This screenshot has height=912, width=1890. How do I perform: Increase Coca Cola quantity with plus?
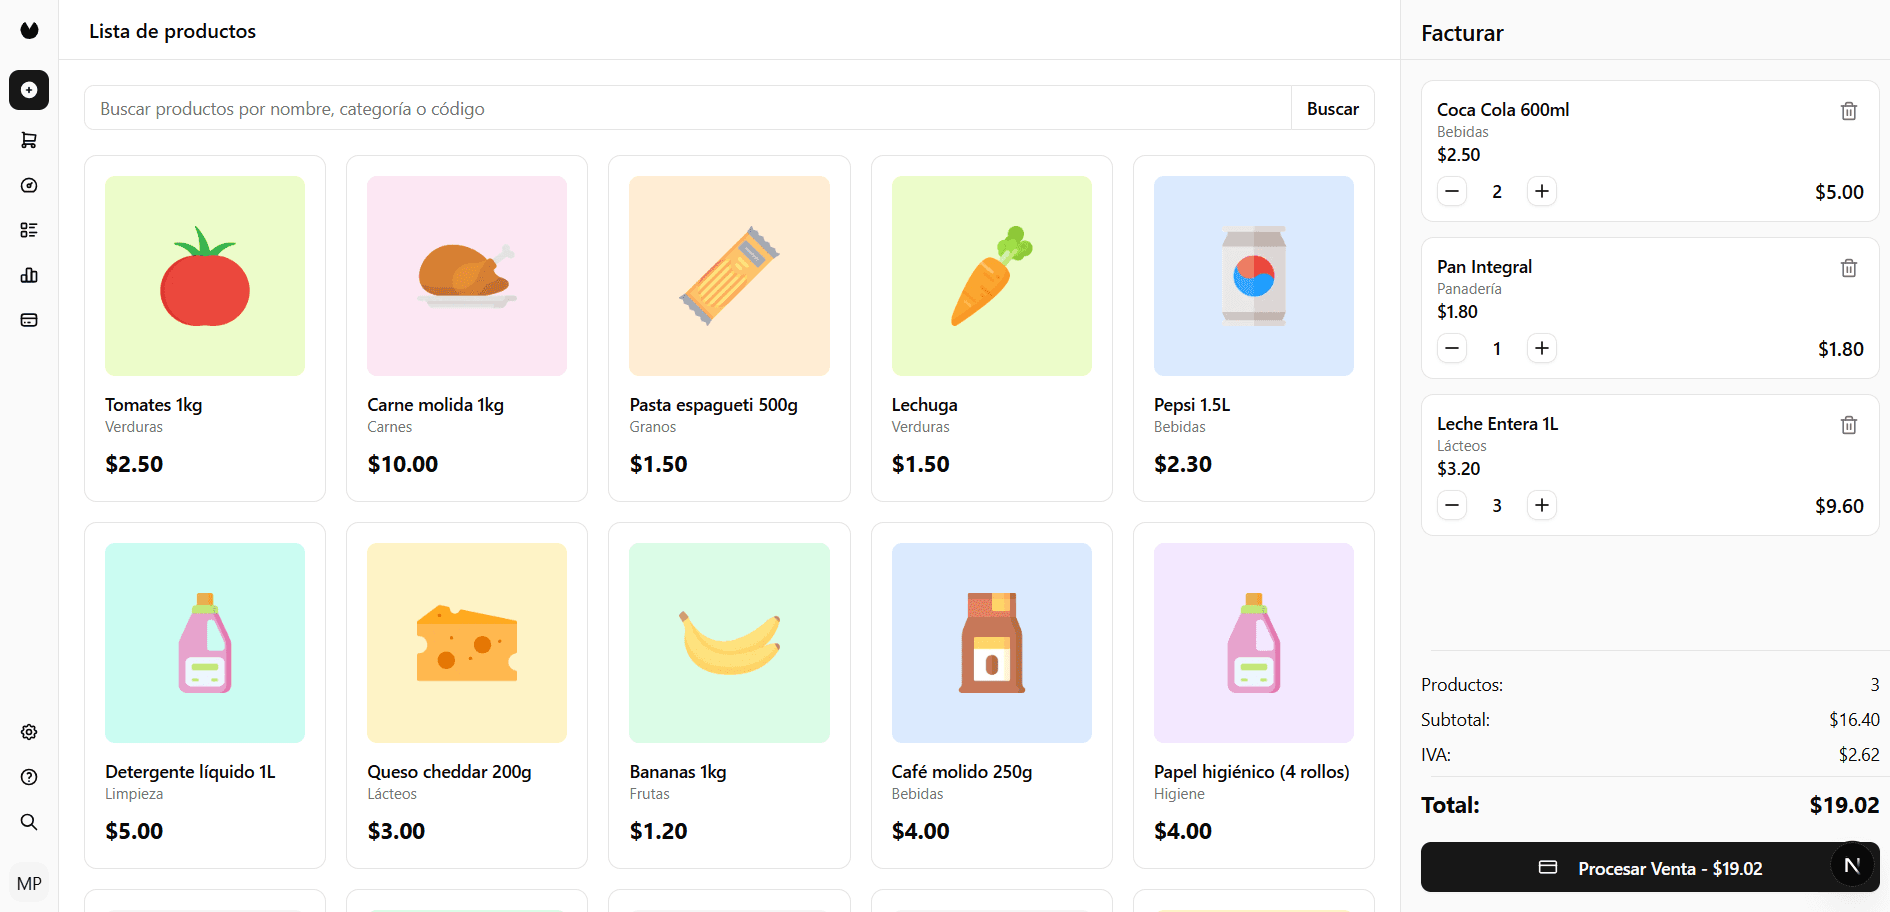1542,191
